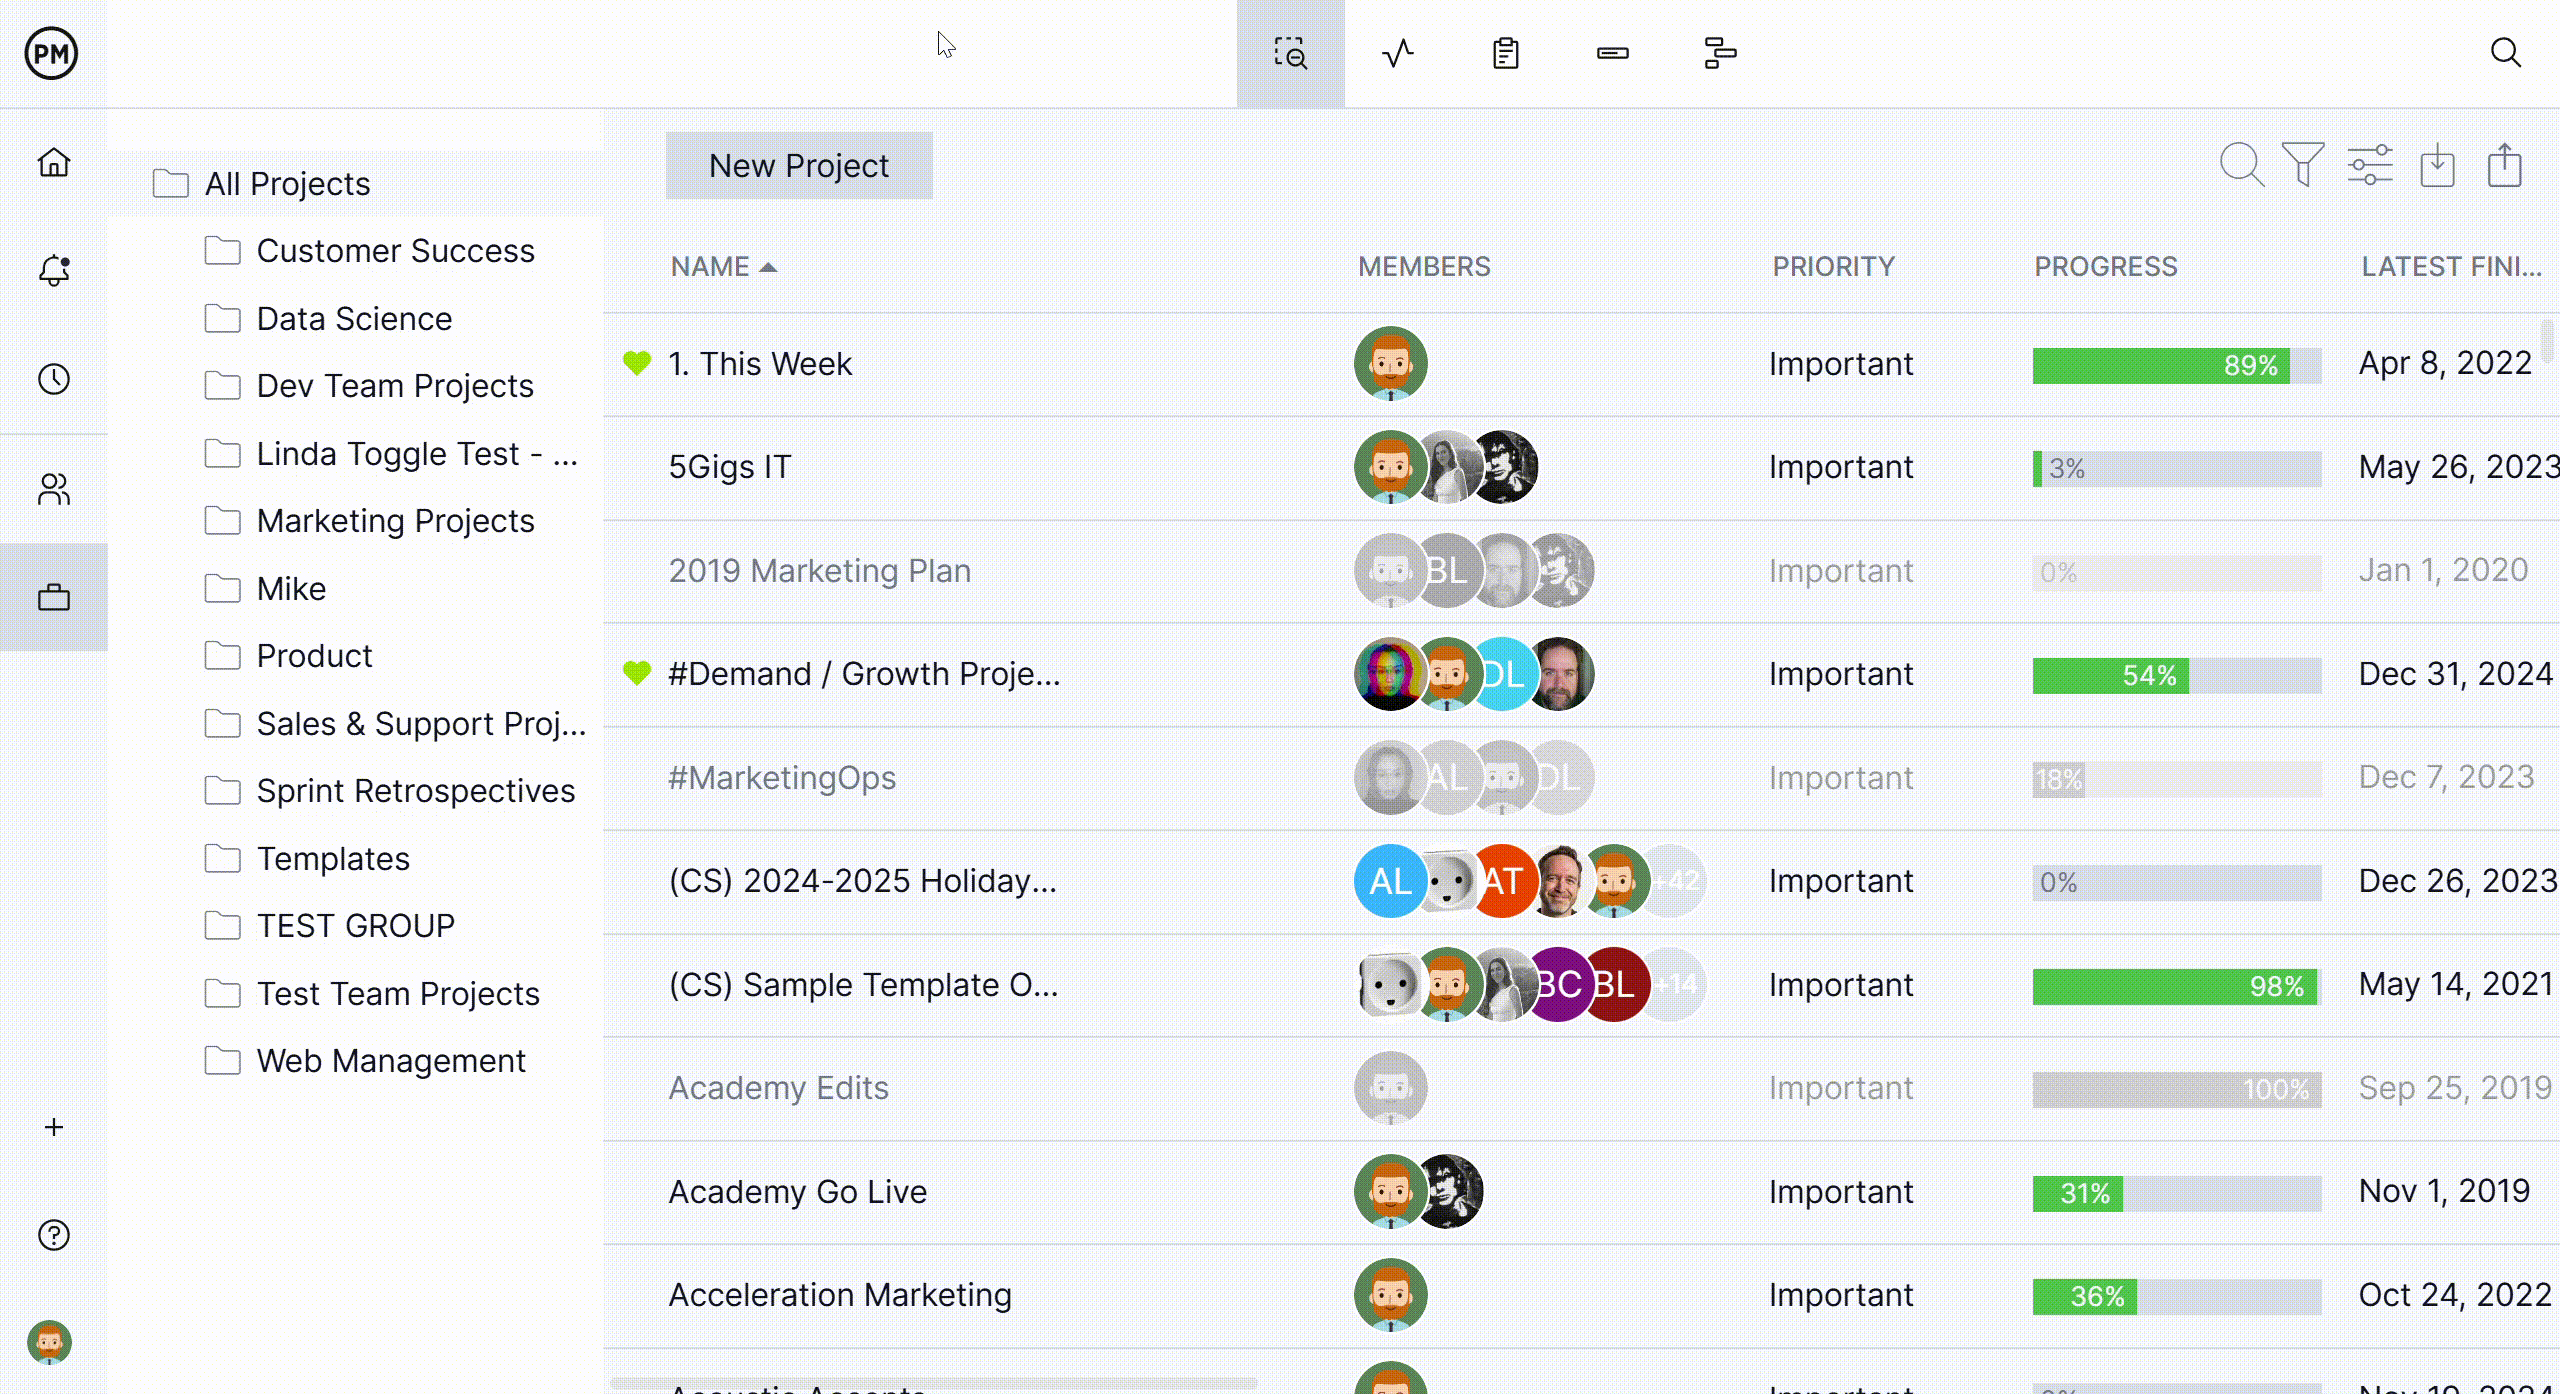Click the PM logo icon
Viewport: 2560px width, 1394px height.
pos(51,53)
